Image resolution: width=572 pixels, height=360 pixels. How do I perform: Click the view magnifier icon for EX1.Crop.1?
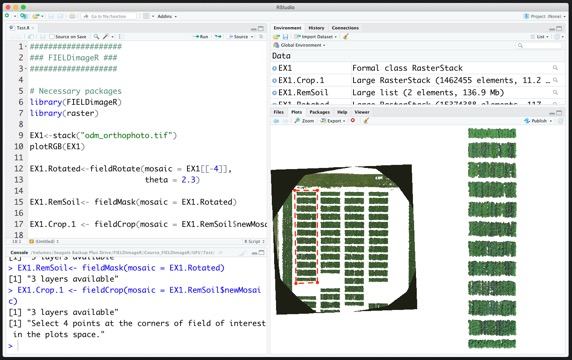555,80
